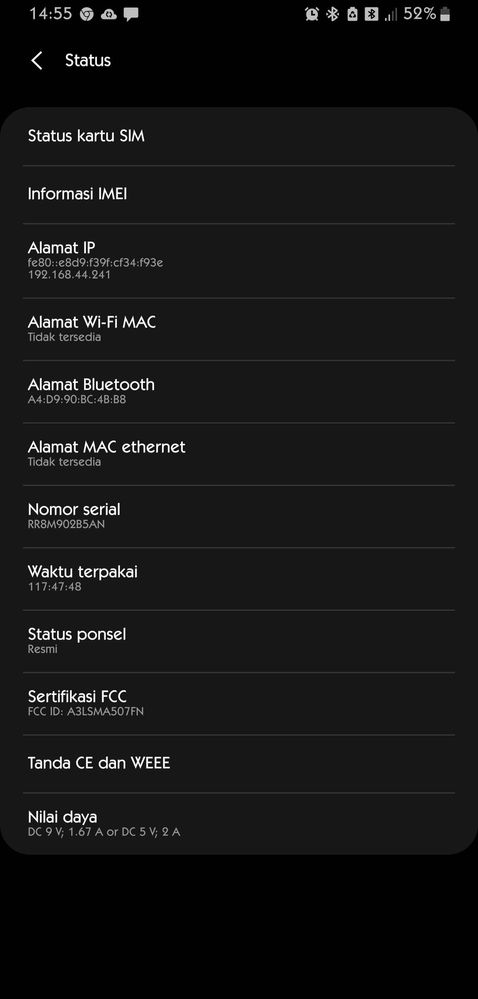Open Status kartu SIM
Viewport: 478px width, 999px height.
(x=239, y=136)
